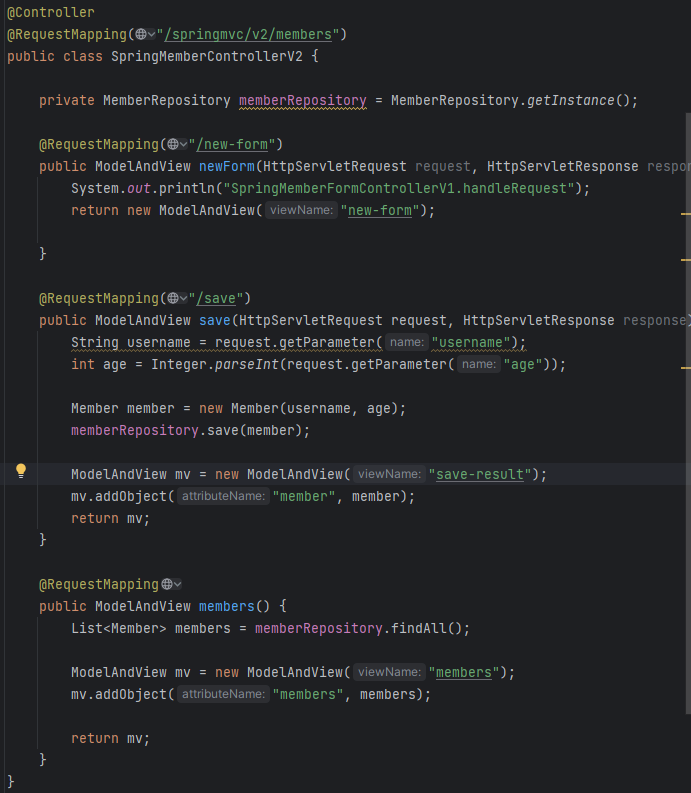Open the underlined "members" view name link
The height and width of the screenshot is (793, 691).
(464, 673)
